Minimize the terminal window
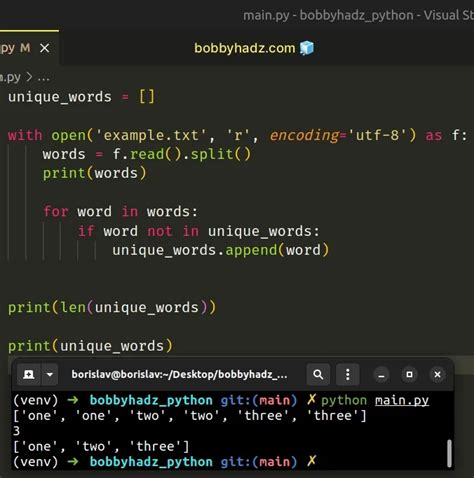This screenshot has width=474, height=478. coord(381,375)
